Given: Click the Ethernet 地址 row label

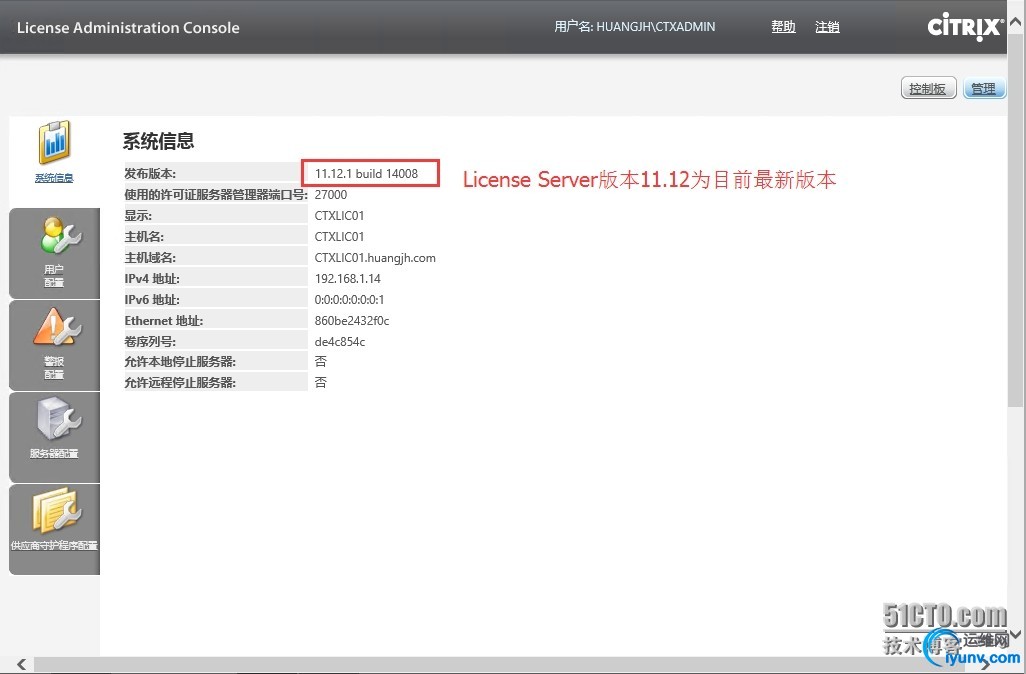Looking at the screenshot, I should (x=164, y=321).
